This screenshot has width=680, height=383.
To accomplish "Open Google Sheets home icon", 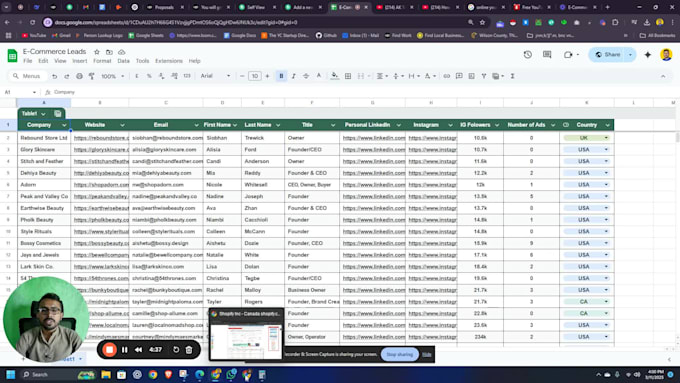I will point(12,56).
